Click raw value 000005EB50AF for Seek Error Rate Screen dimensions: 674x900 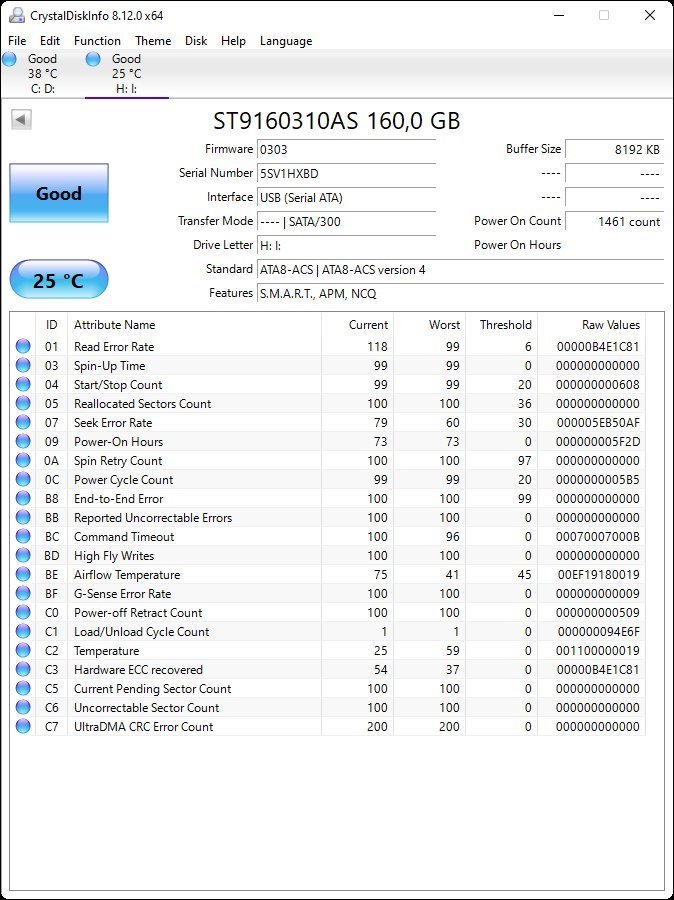click(598, 423)
